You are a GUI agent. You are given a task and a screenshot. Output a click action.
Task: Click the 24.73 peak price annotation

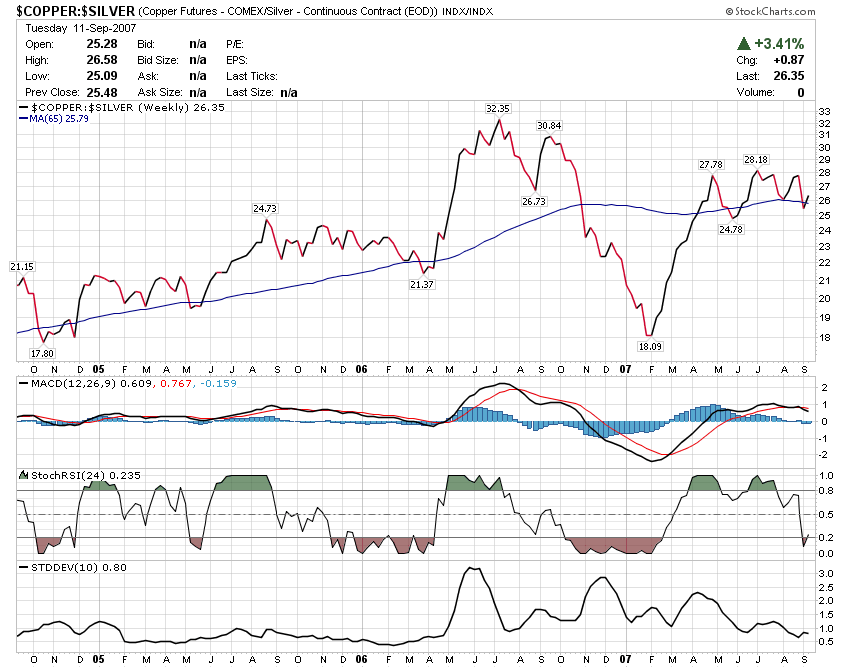coord(264,208)
